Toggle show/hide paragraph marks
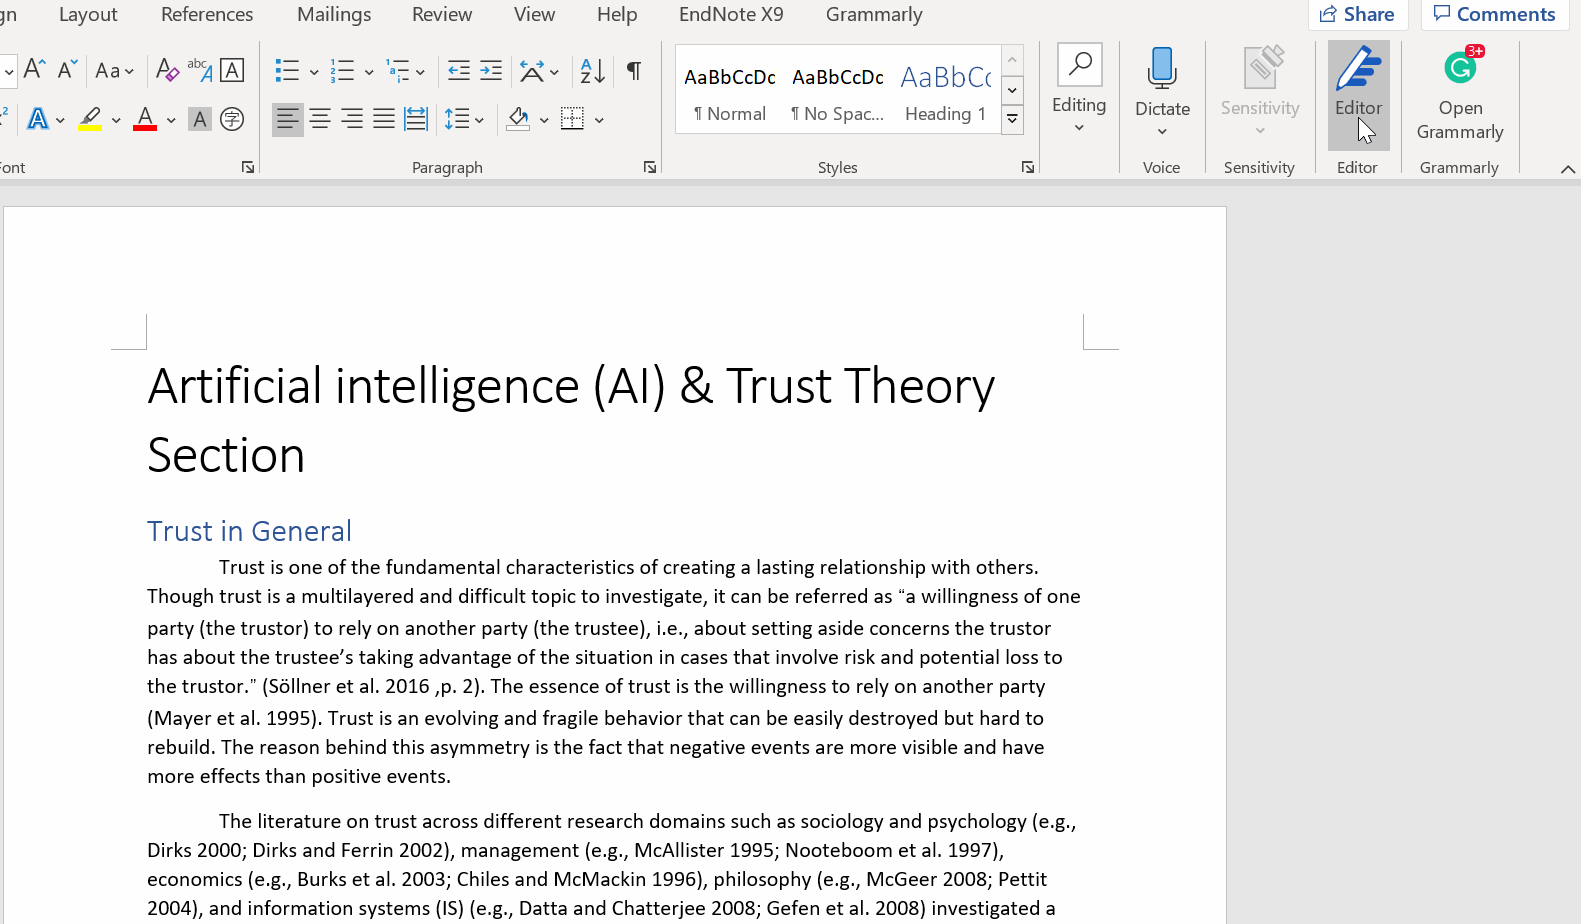This screenshot has width=1581, height=924. tap(634, 70)
